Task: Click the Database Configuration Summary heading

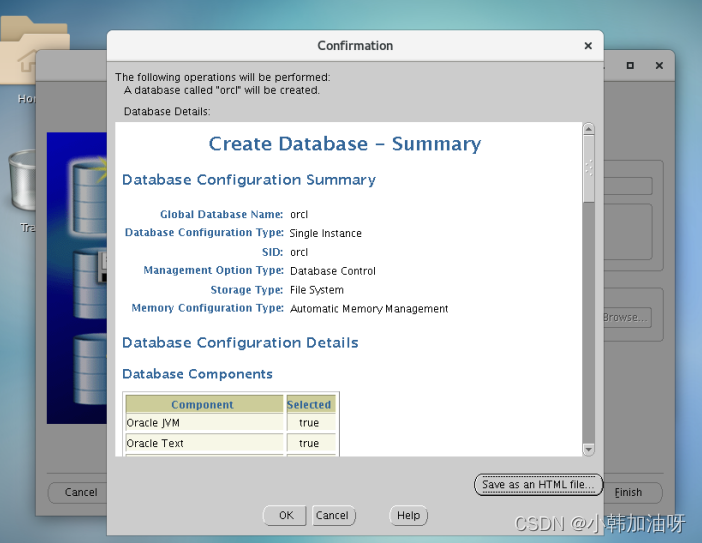Action: 249,180
